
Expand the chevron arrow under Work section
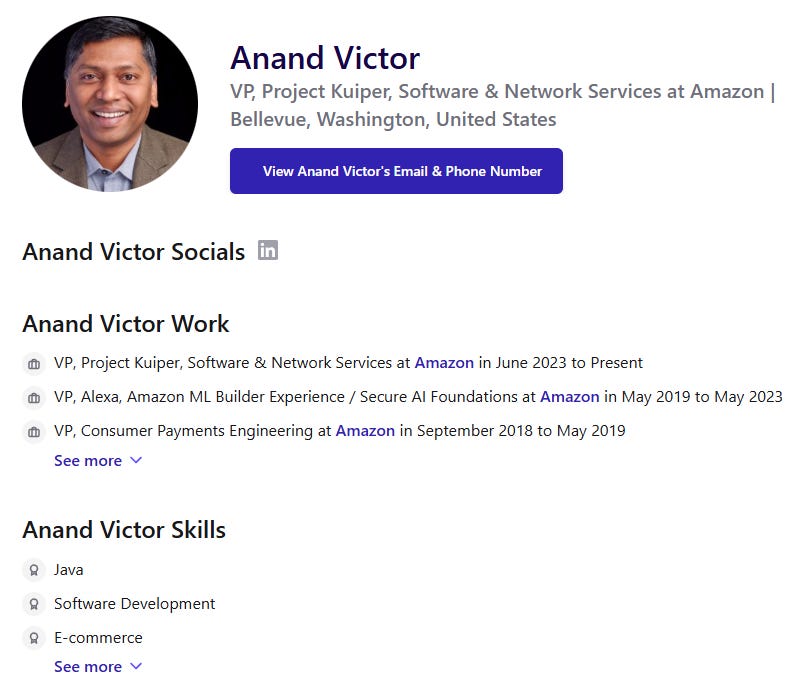[136, 460]
